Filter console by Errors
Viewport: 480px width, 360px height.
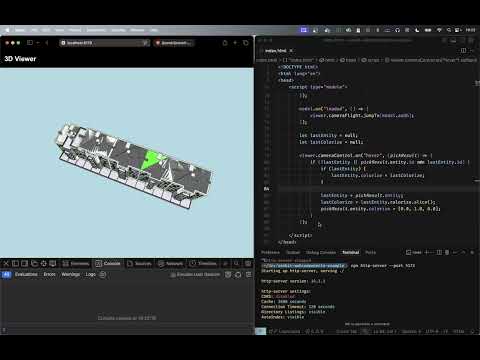click(49, 274)
